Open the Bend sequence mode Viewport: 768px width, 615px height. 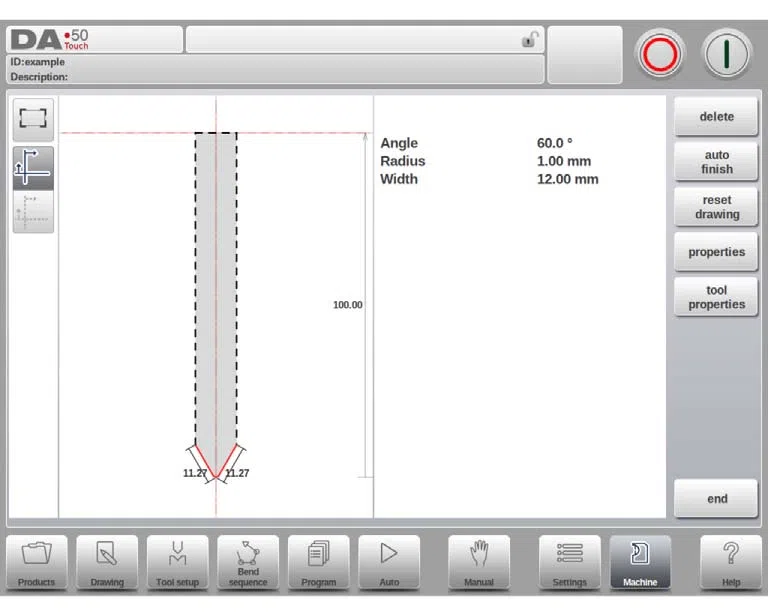[248, 562]
